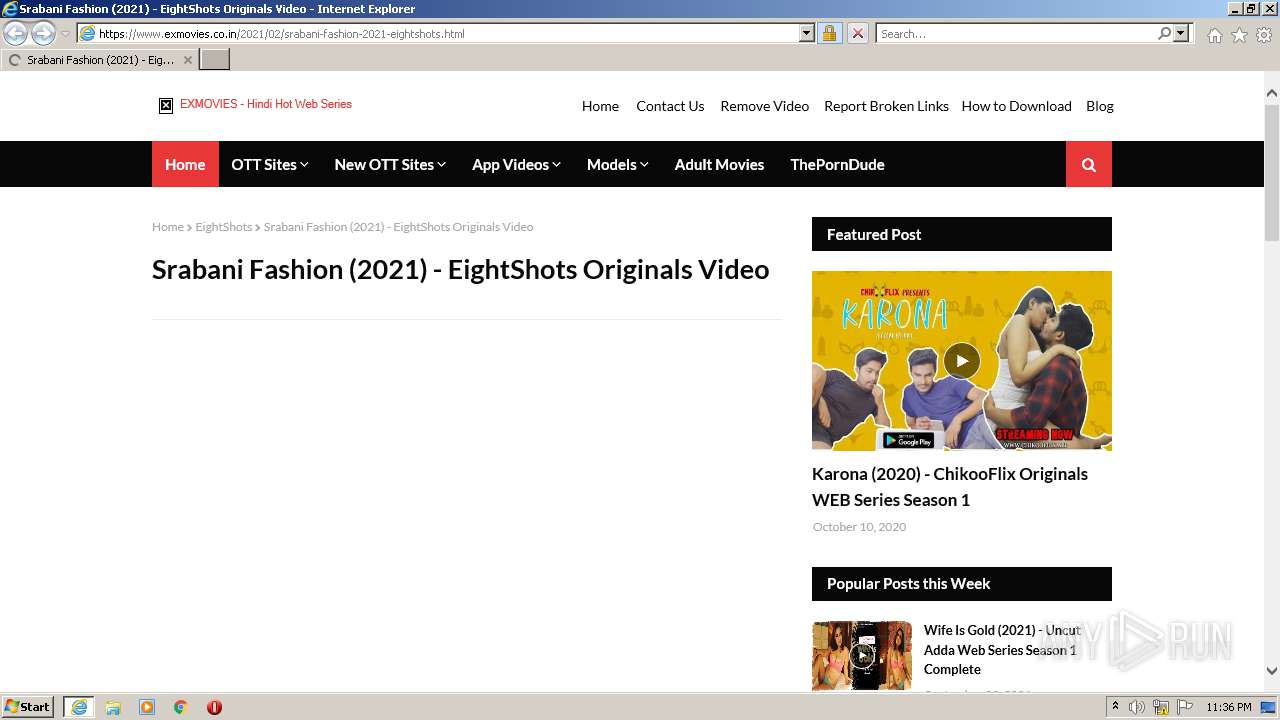Viewport: 1280px width, 720px height.
Task: Expand the search provider dropdown arrow
Action: pyautogui.click(x=1181, y=33)
